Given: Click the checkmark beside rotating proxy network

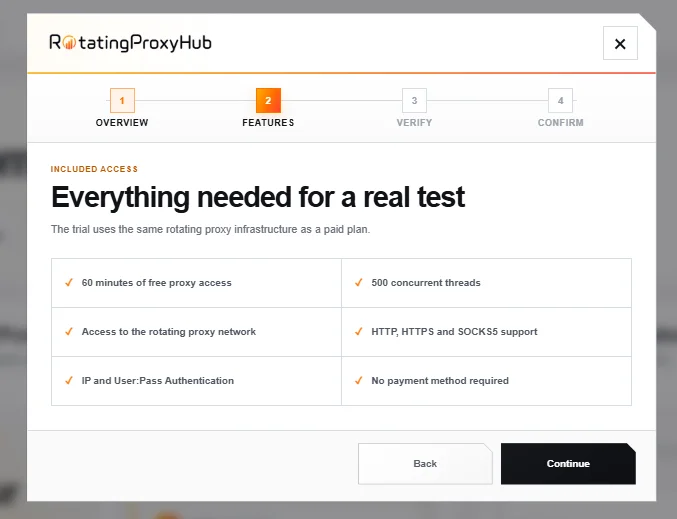Looking at the screenshot, I should coord(69,332).
